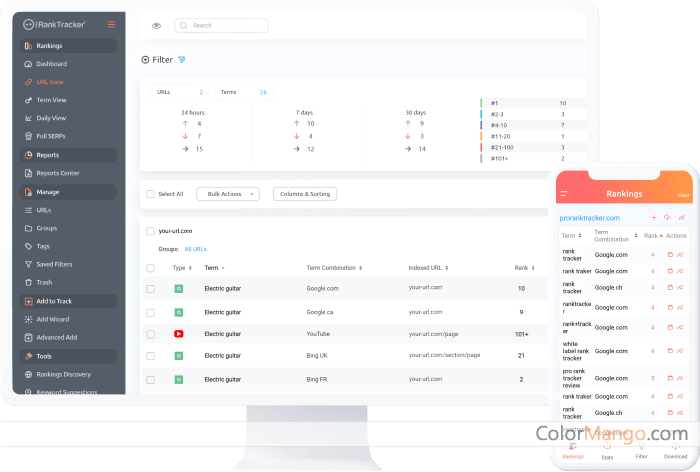Sort mobile table by Rank
700x472 pixels.
coord(653,236)
